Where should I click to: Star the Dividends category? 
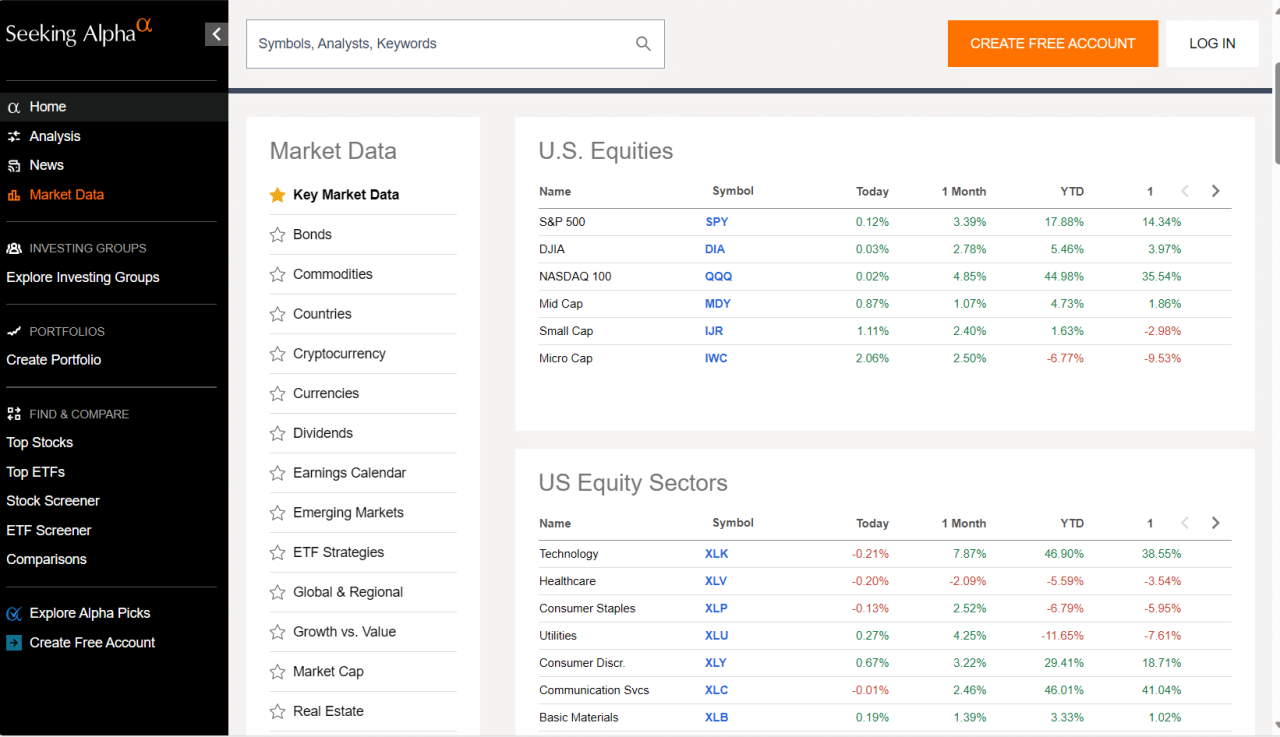pyautogui.click(x=278, y=433)
